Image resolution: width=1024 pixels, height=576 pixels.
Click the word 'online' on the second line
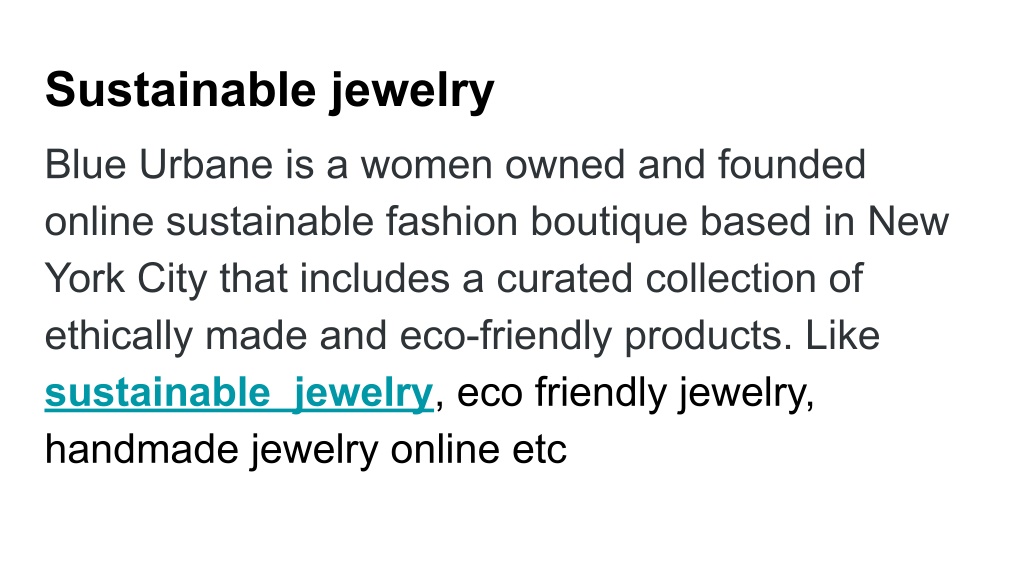99,222
